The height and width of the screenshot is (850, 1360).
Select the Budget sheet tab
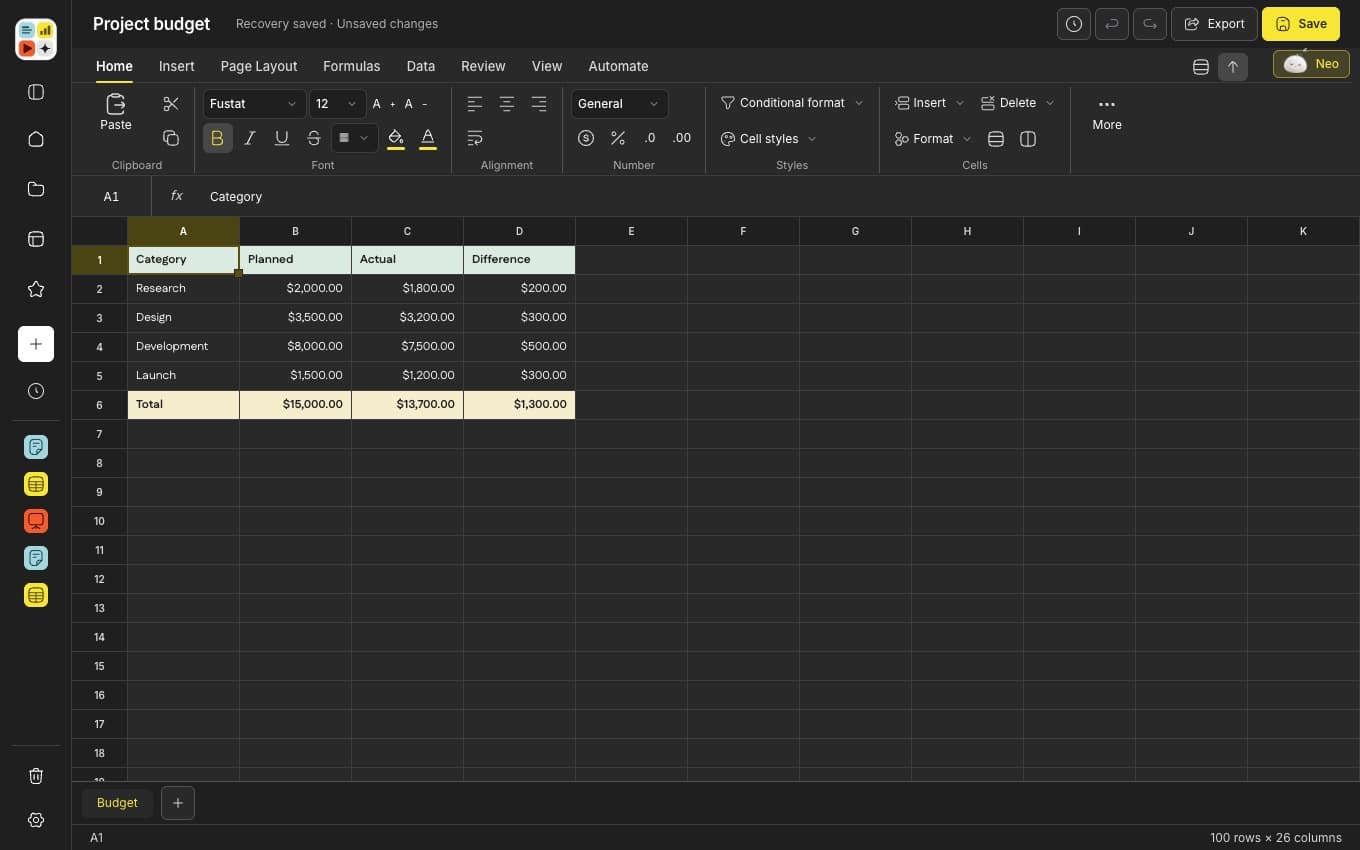[x=117, y=803]
